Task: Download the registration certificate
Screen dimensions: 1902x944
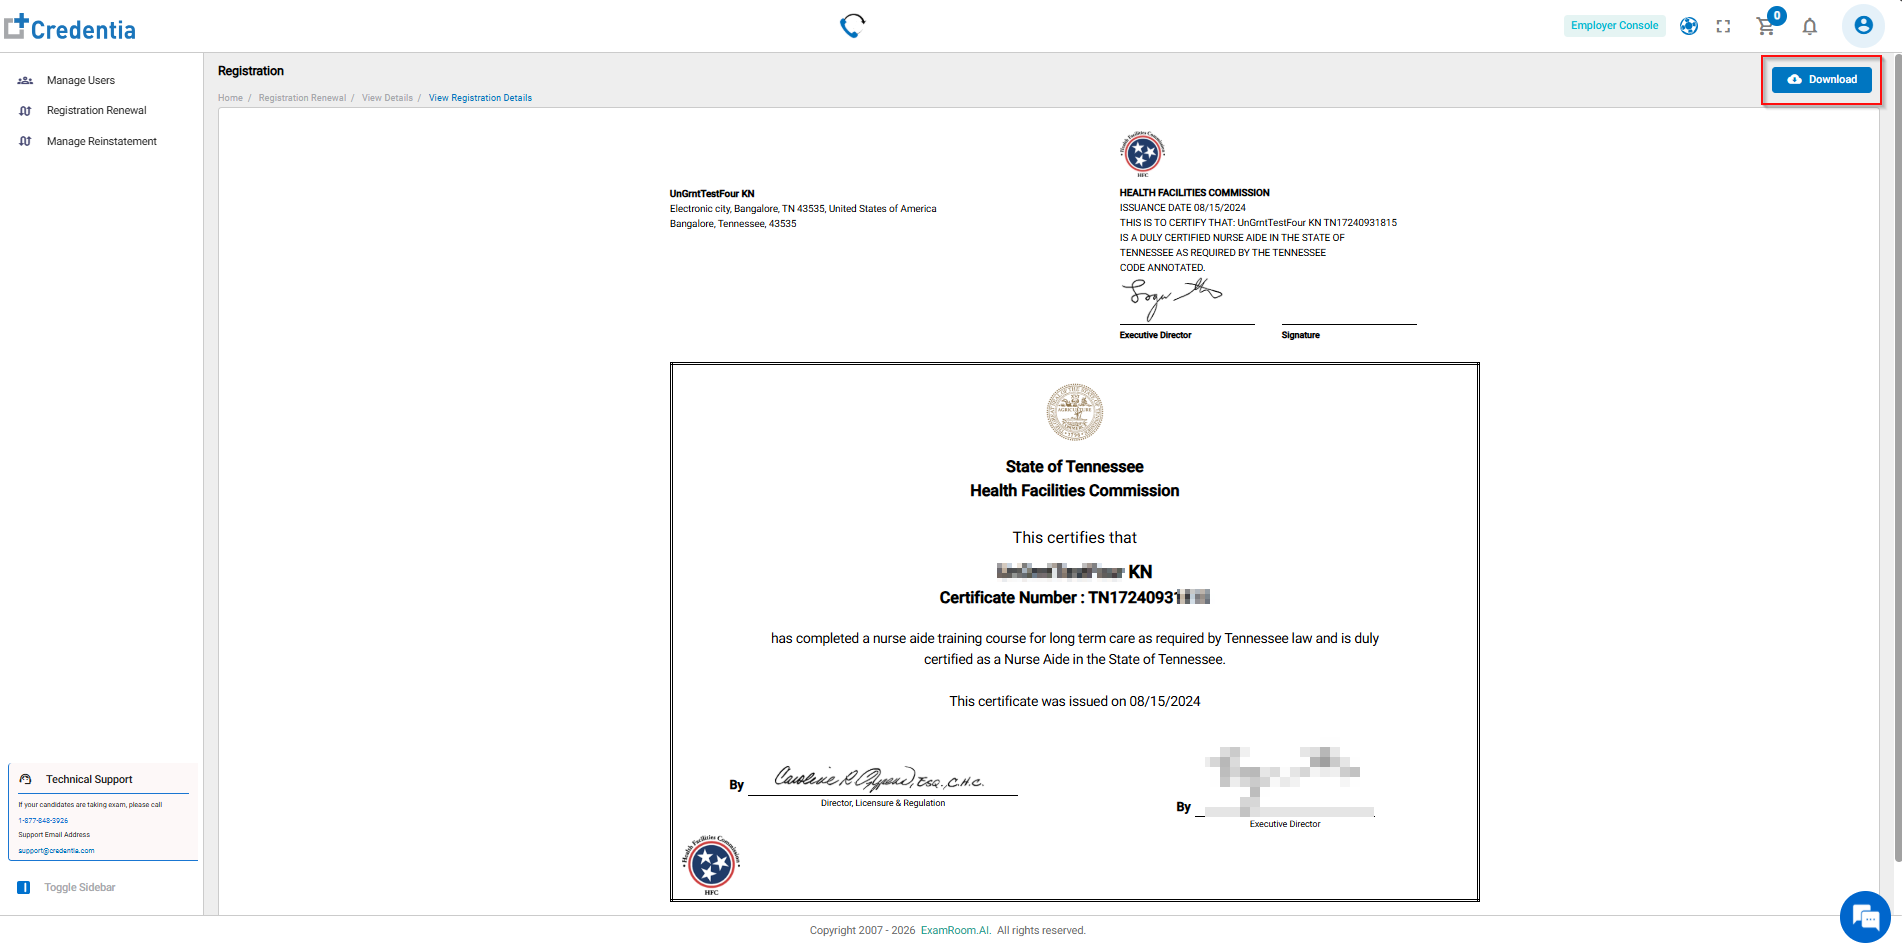Action: 1821,79
